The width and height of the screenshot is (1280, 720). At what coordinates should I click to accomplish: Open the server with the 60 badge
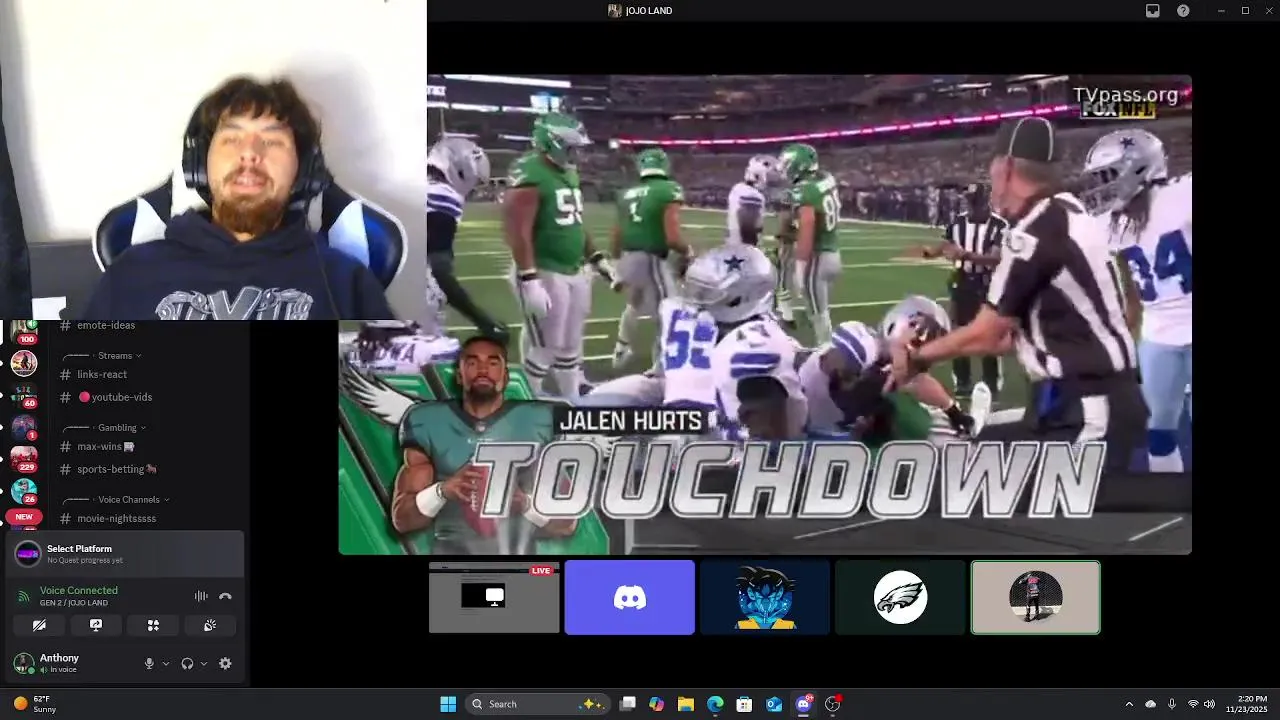24,396
